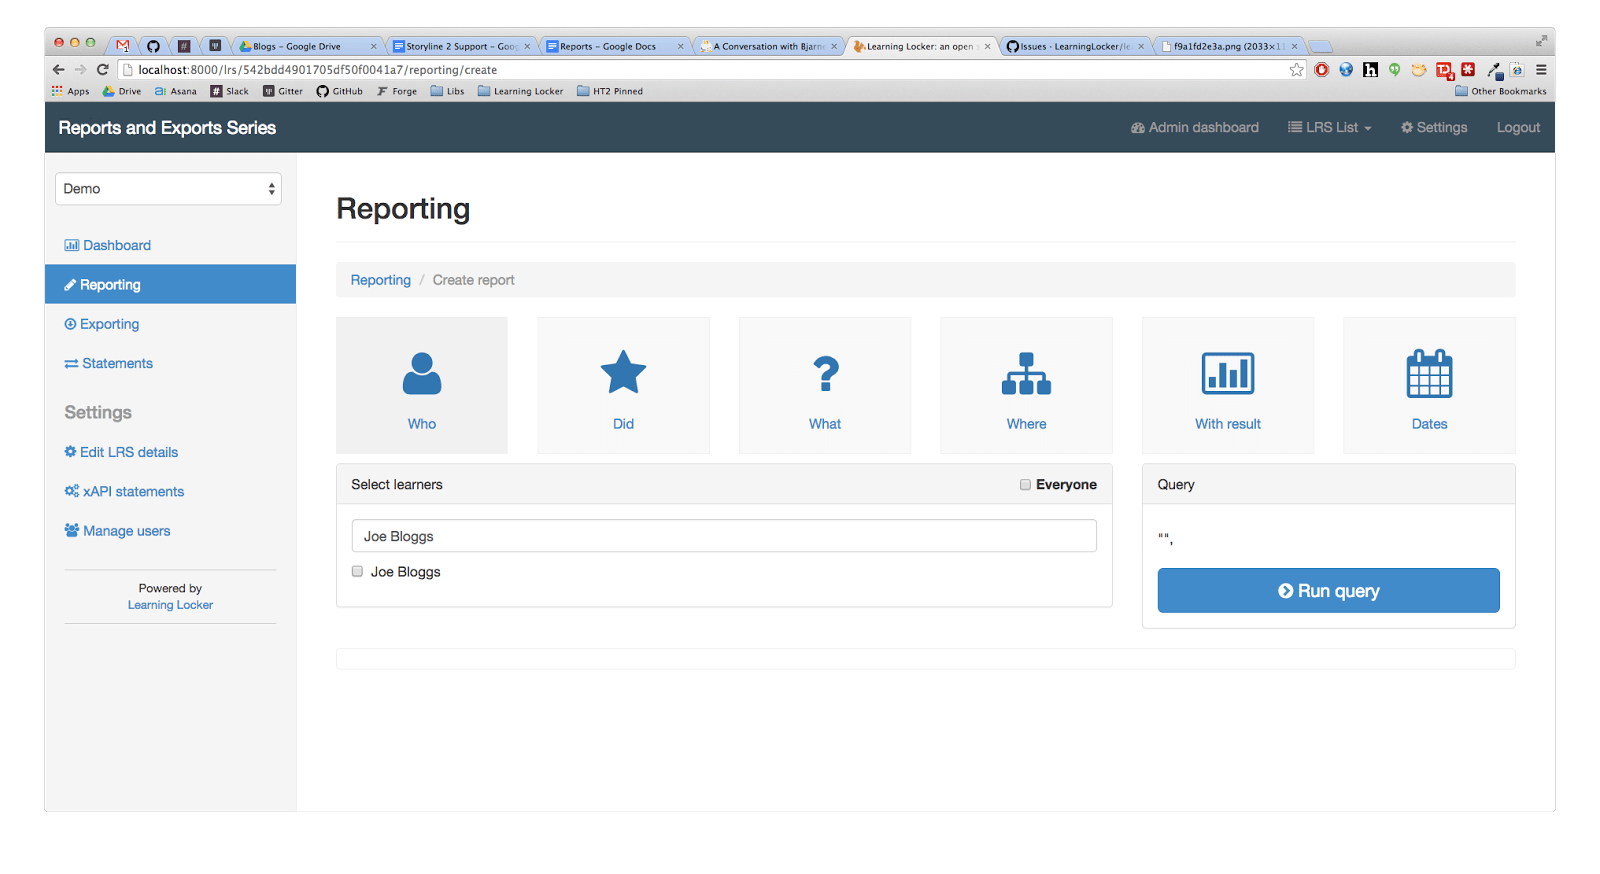
Task: Tick the Everyone checkbox
Action: tap(1025, 484)
